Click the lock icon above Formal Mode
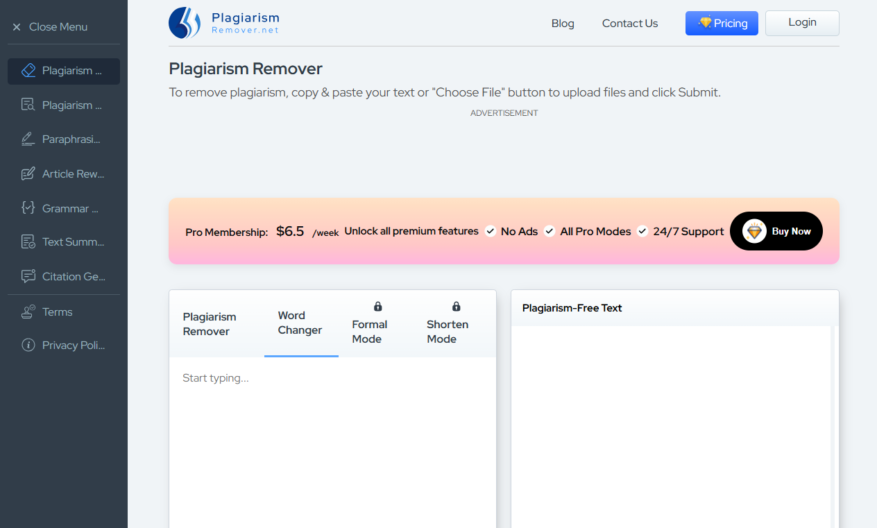This screenshot has height=528, width=877. 378,307
